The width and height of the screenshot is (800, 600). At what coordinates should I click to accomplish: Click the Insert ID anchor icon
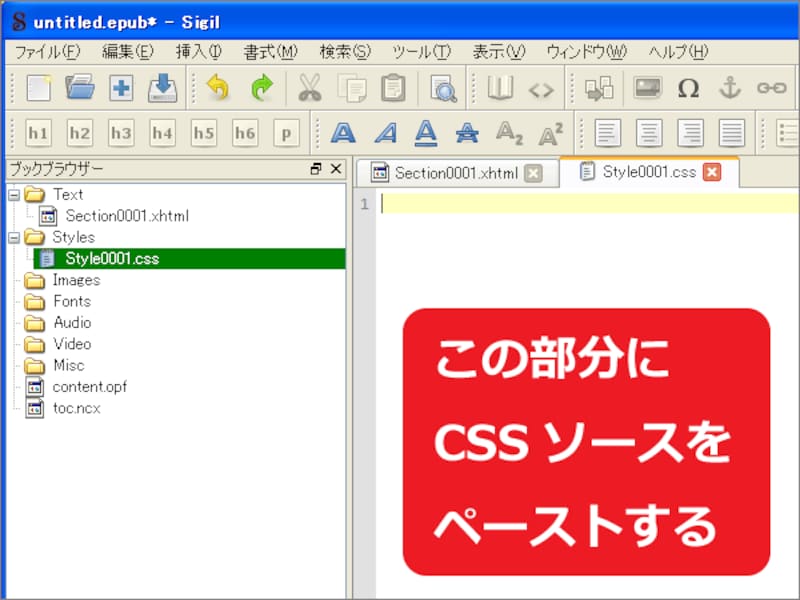point(731,88)
